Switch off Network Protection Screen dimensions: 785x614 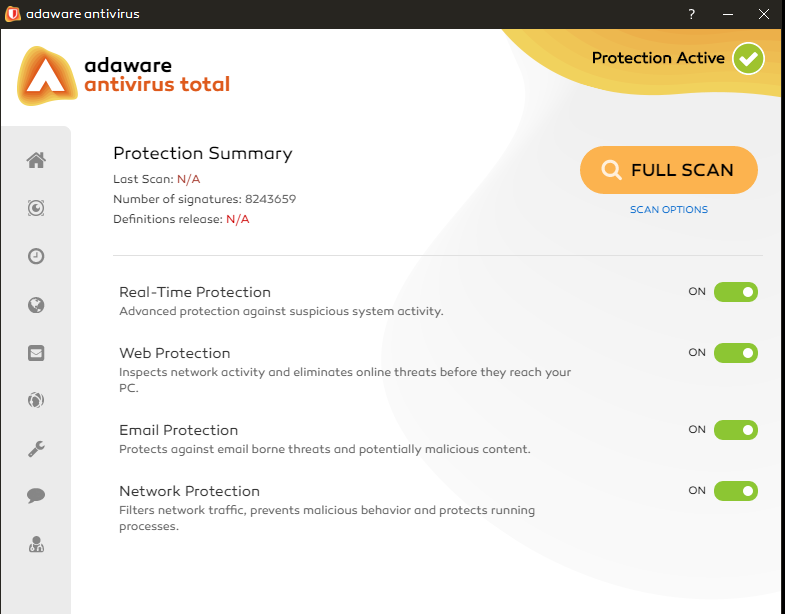click(x=735, y=491)
